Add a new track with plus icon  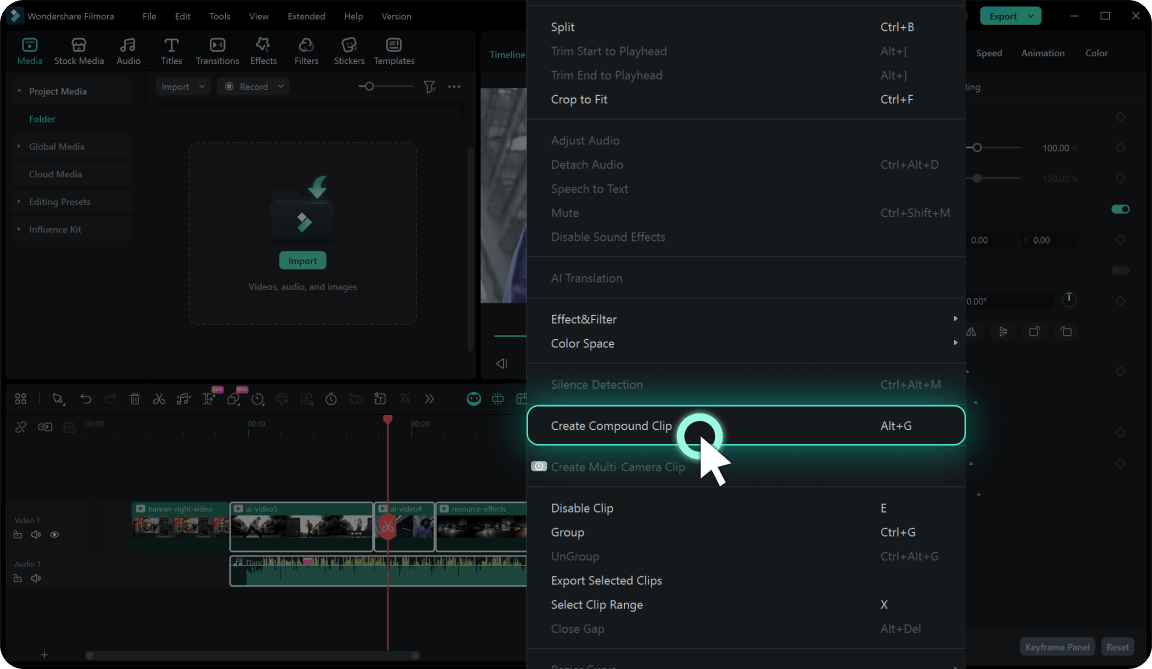tap(44, 654)
